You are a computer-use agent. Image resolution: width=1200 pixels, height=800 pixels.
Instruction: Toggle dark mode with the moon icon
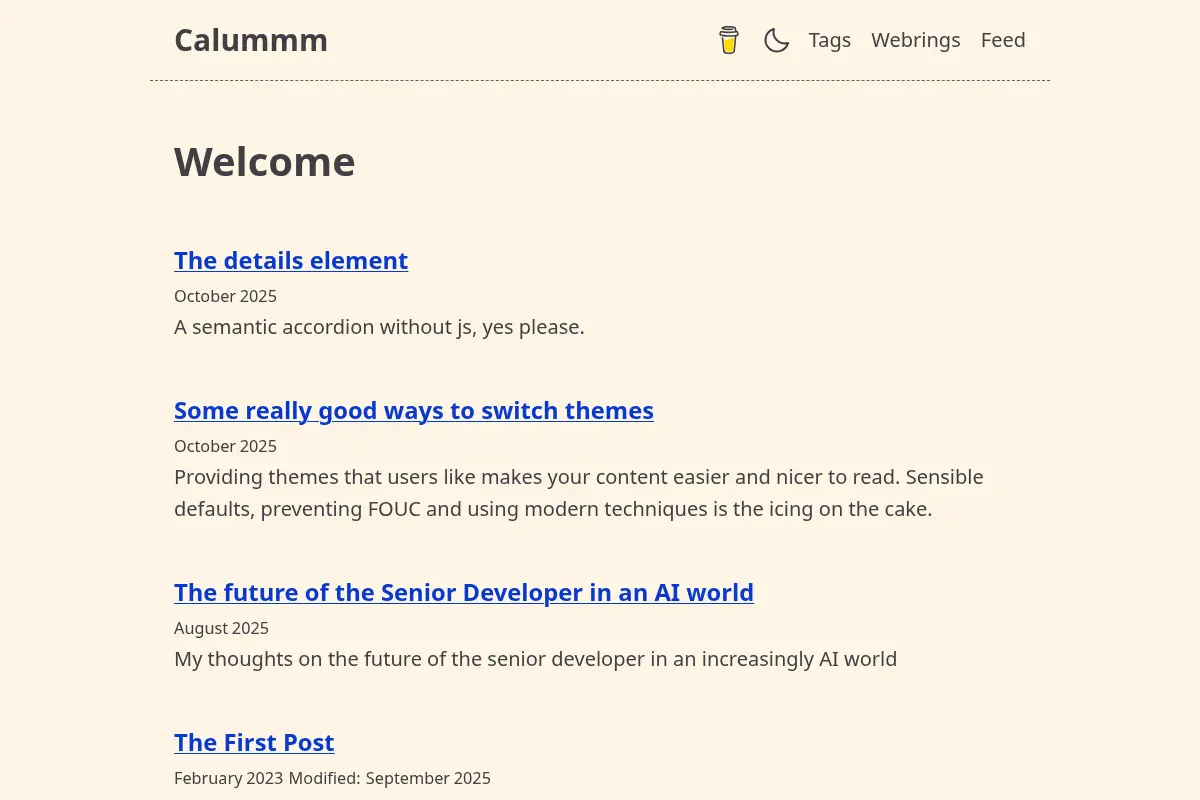tap(777, 40)
